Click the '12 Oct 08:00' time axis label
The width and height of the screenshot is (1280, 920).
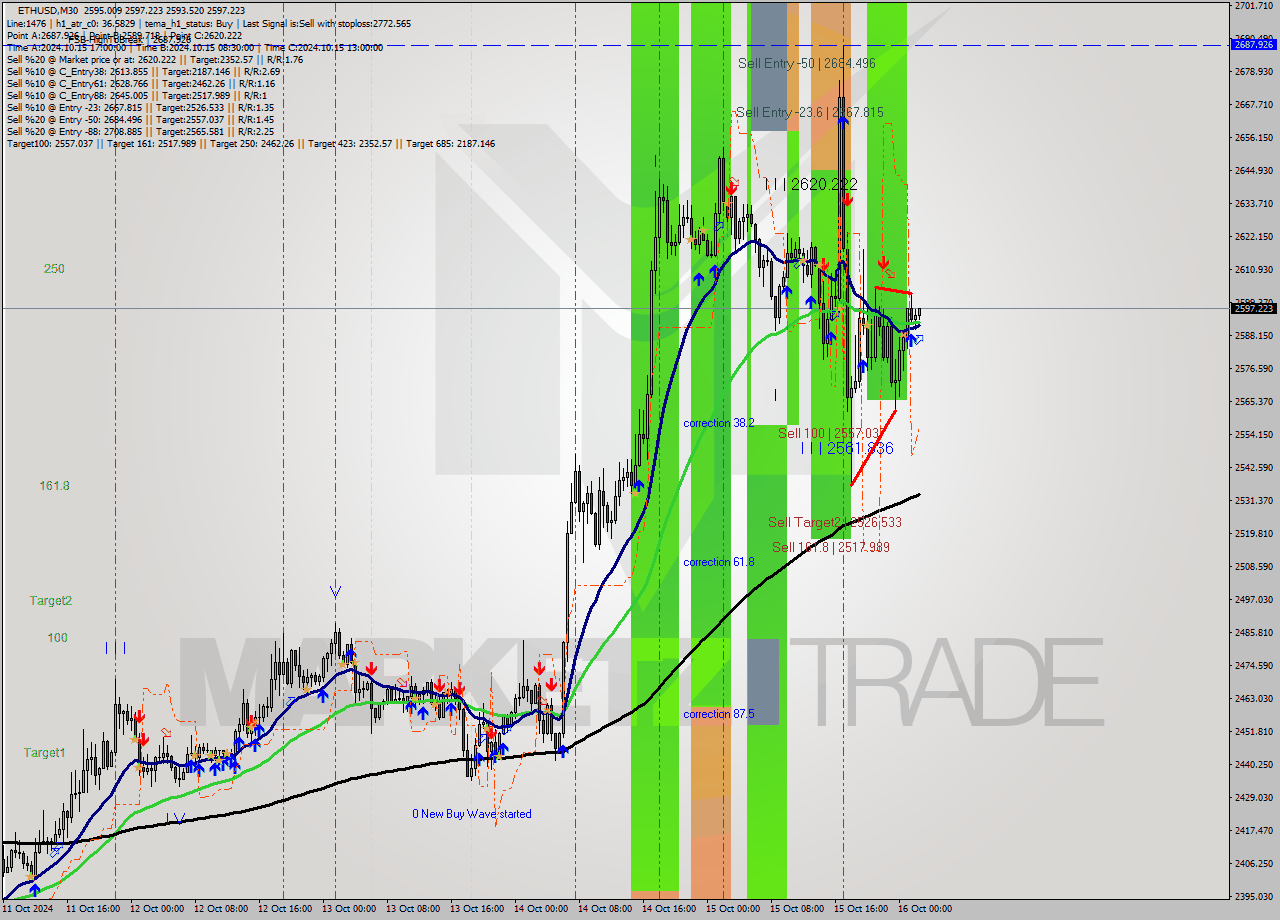(219, 910)
